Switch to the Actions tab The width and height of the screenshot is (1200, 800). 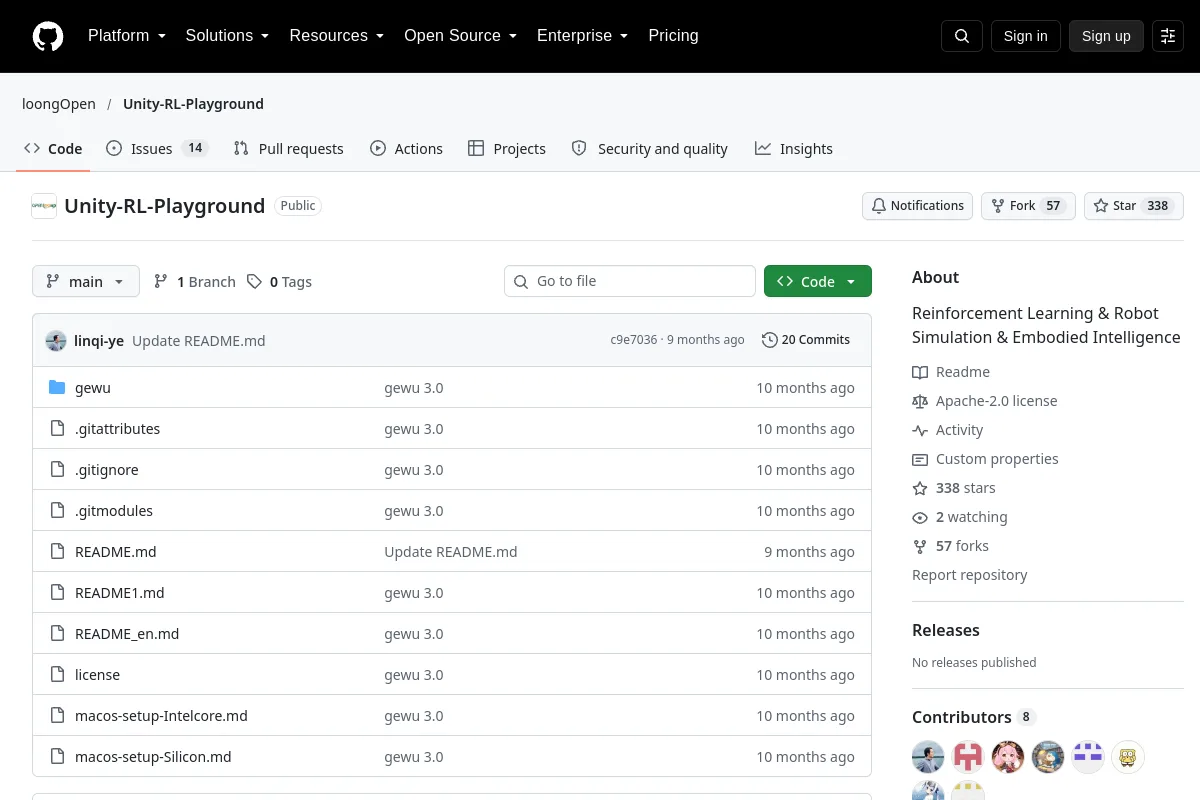point(406,149)
